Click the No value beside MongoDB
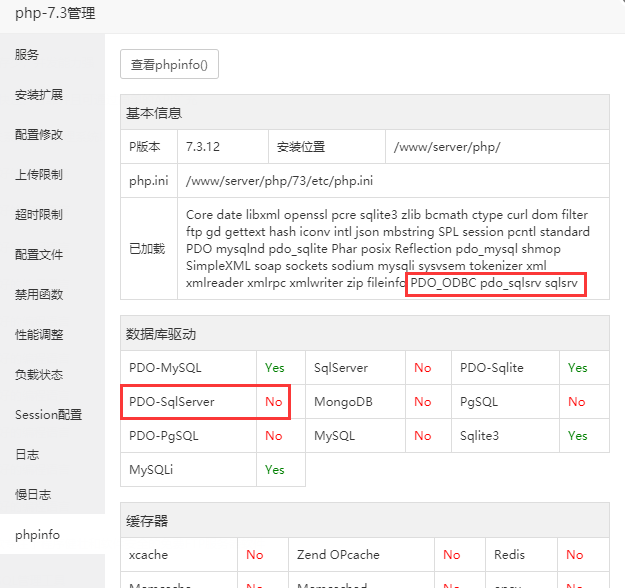625x588 pixels. point(423,401)
